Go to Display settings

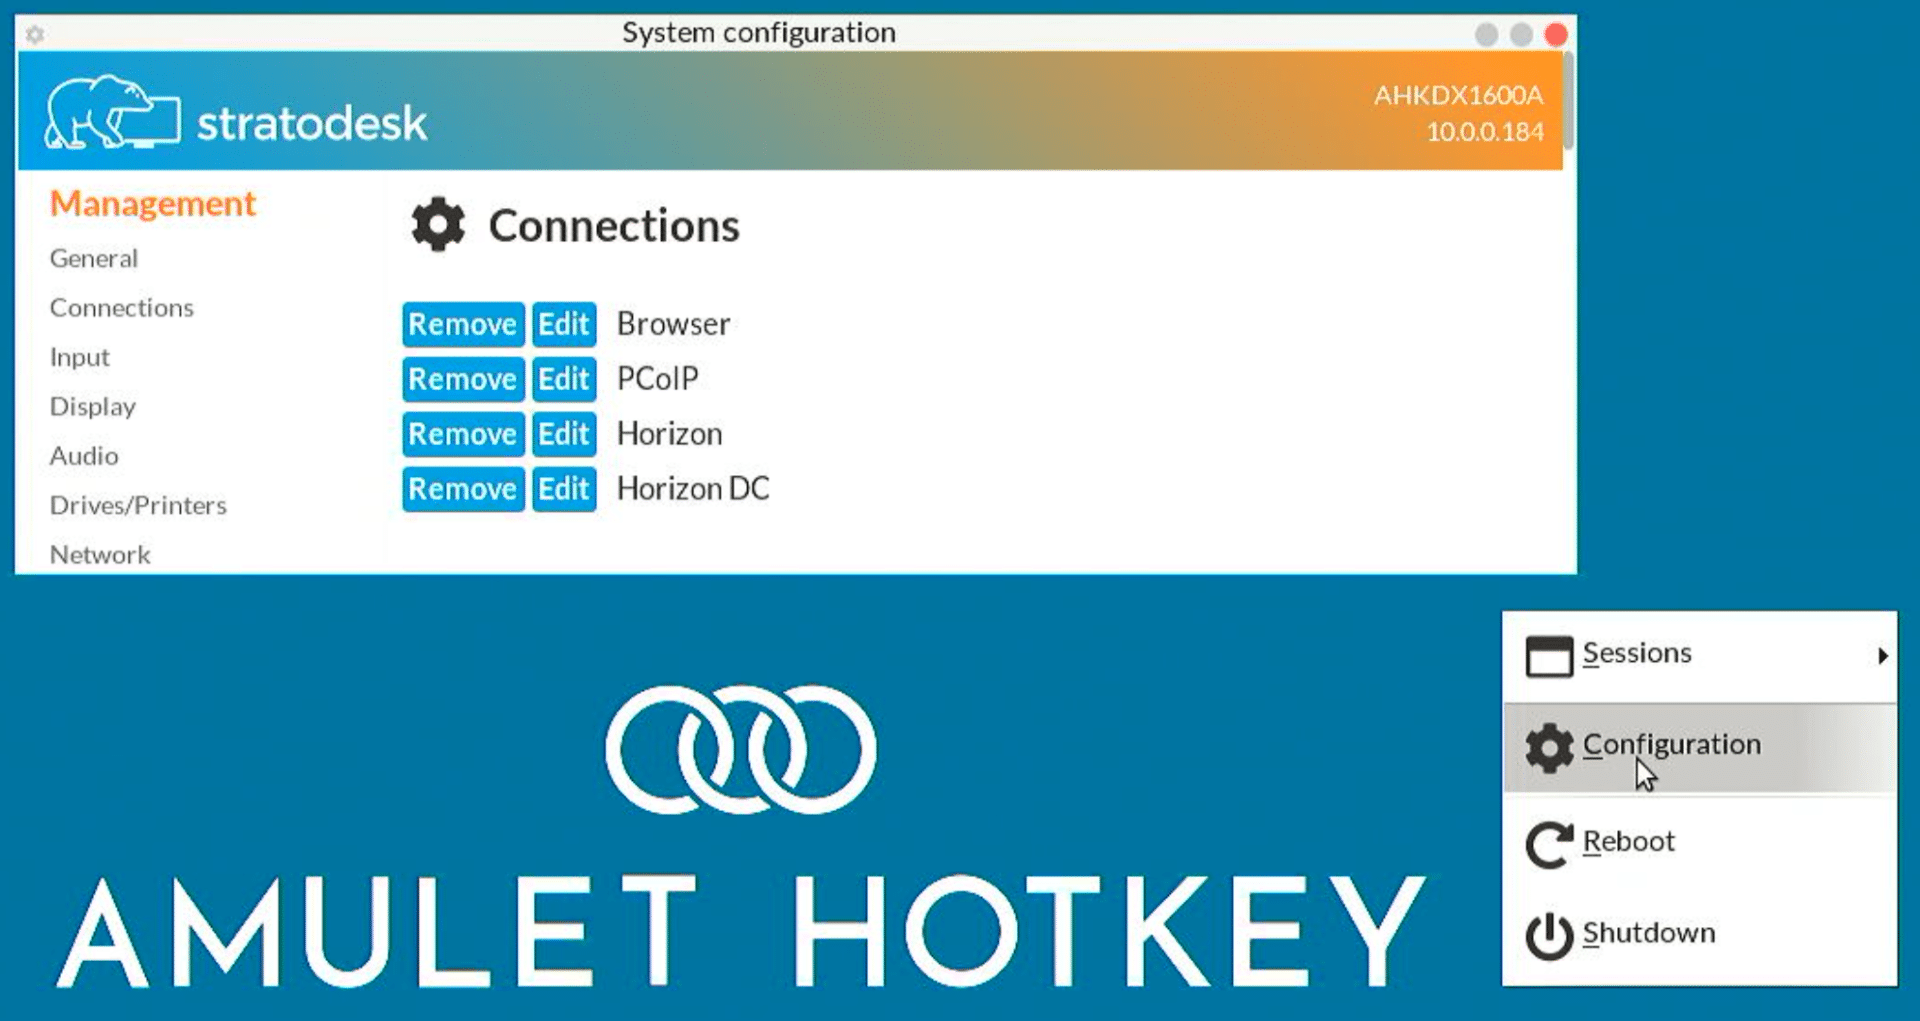click(x=93, y=406)
